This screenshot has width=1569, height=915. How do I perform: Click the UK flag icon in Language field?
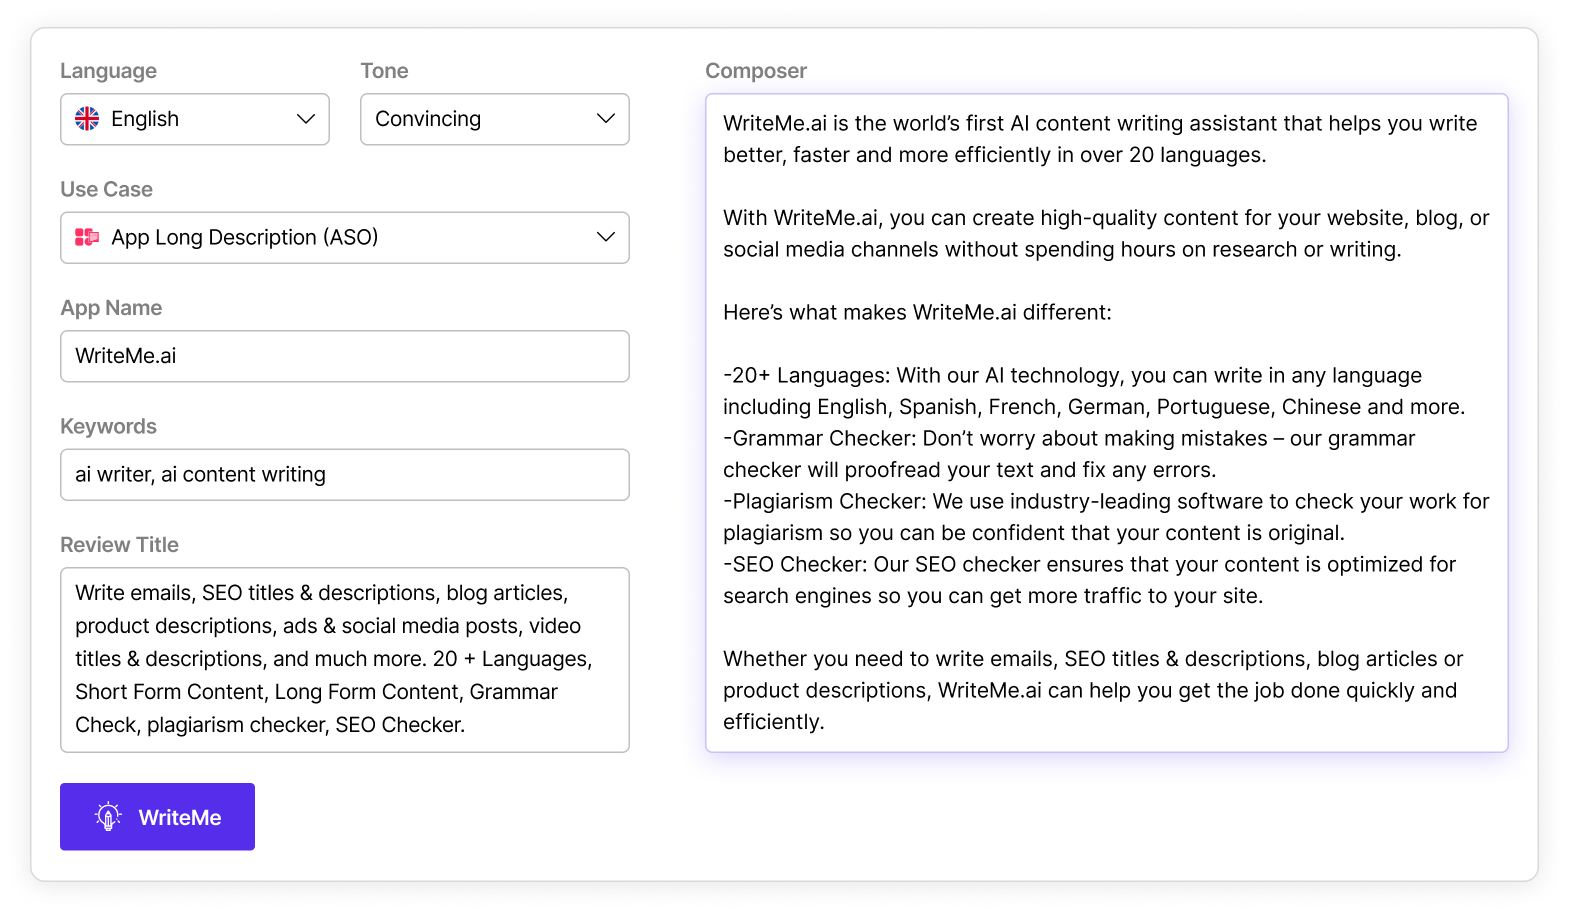(x=87, y=119)
